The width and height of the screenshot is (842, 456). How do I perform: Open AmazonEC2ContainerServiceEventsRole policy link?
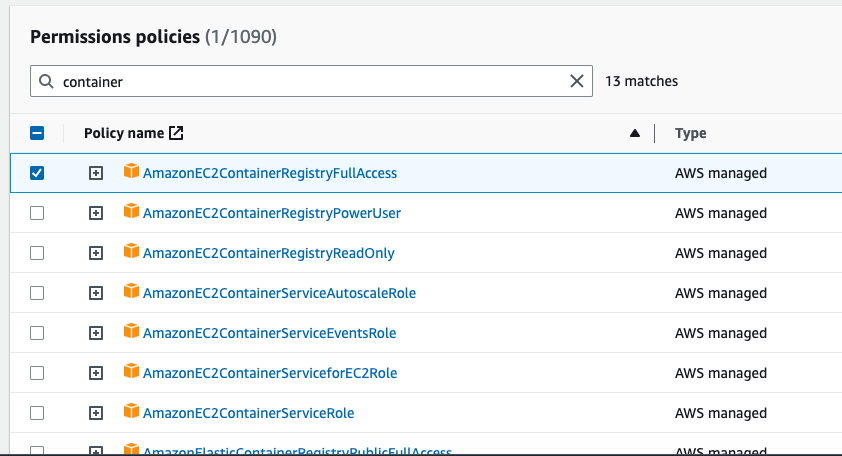coord(270,333)
